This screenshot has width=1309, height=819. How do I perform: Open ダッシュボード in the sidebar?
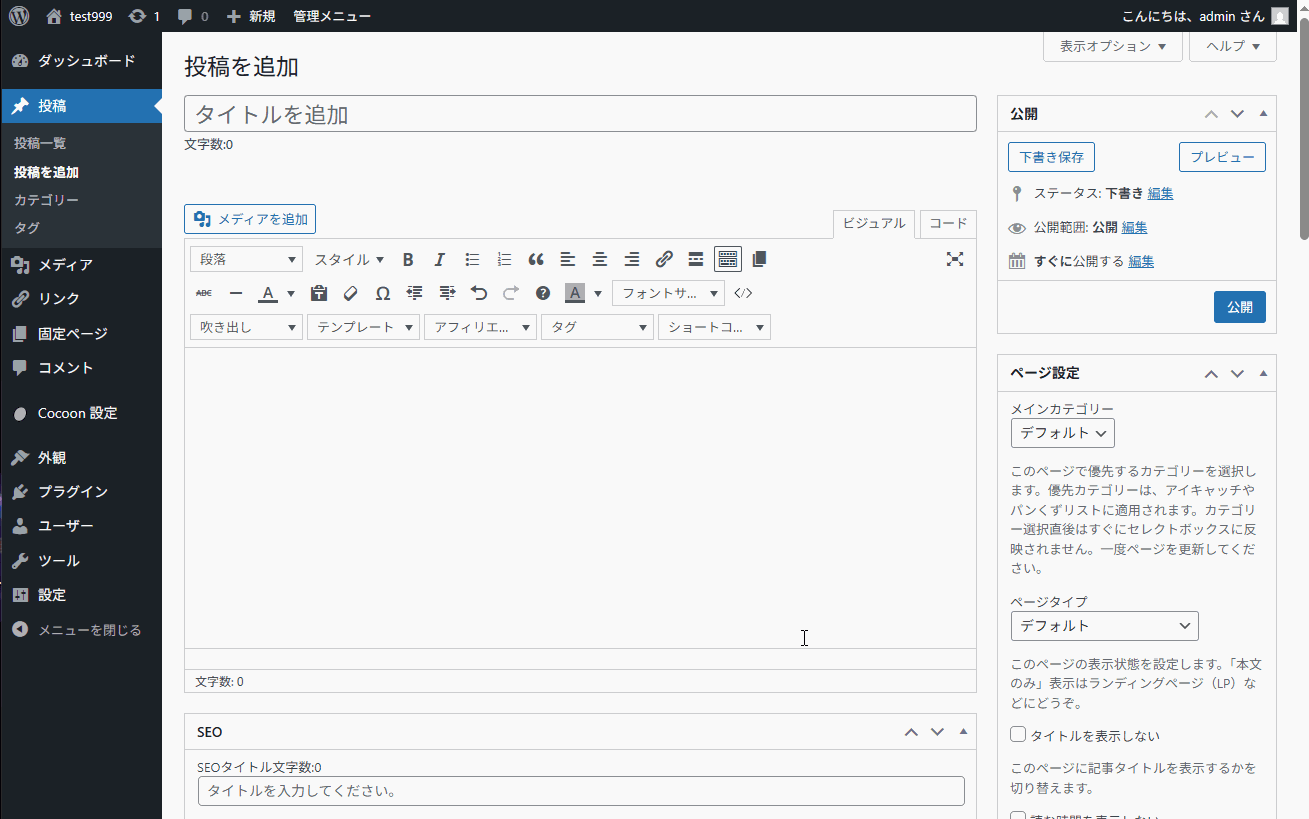81,61
